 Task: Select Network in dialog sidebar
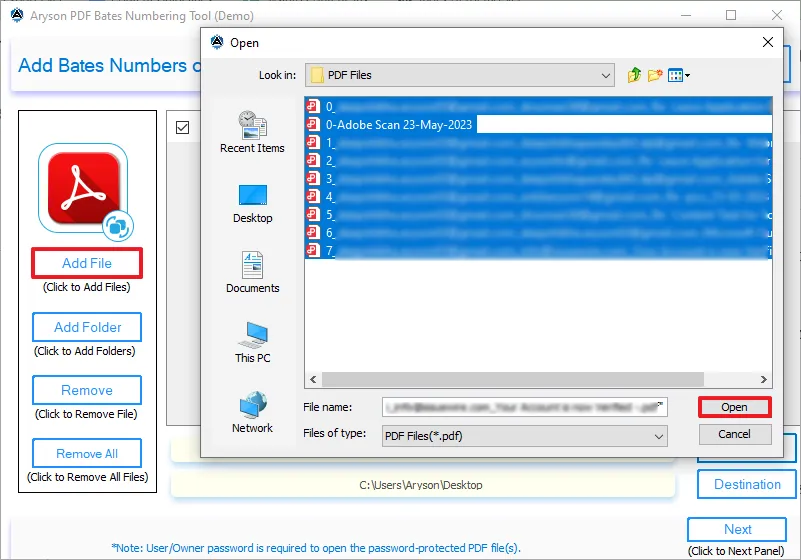(x=252, y=413)
